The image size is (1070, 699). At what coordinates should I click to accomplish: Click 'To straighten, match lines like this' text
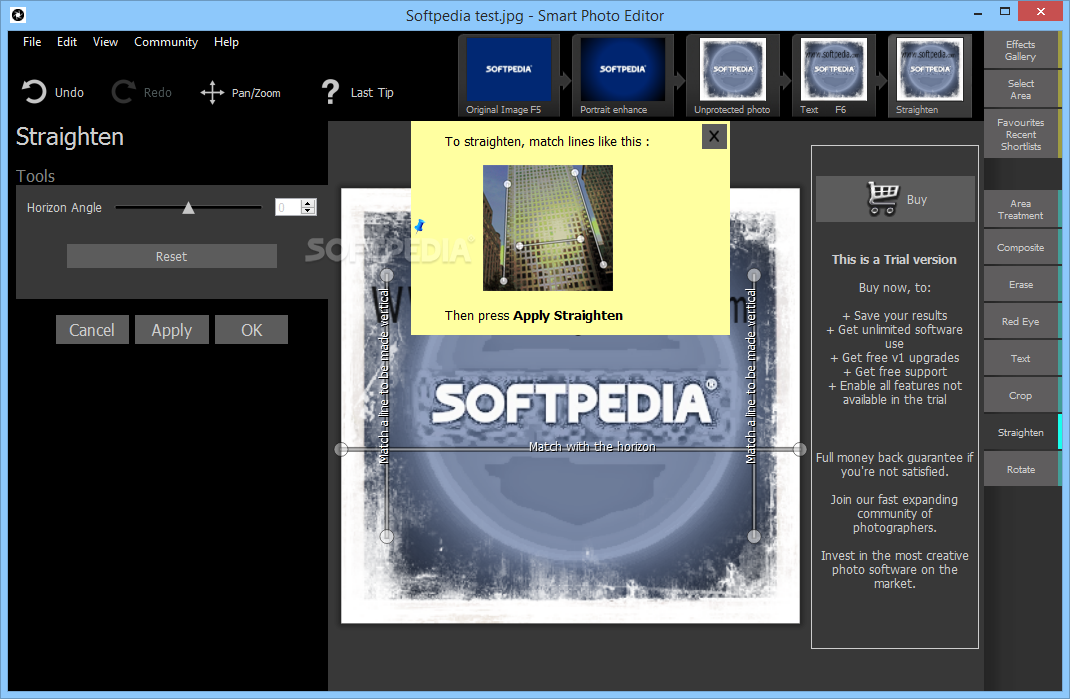point(547,141)
